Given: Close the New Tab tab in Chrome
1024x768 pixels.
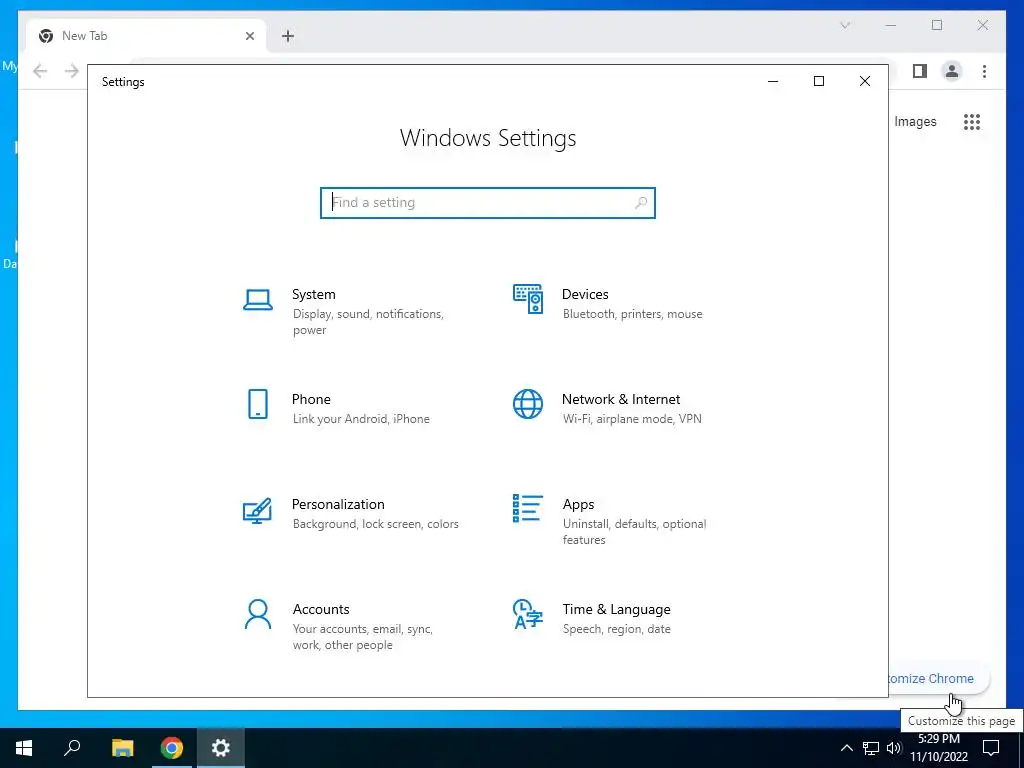Looking at the screenshot, I should click(249, 36).
